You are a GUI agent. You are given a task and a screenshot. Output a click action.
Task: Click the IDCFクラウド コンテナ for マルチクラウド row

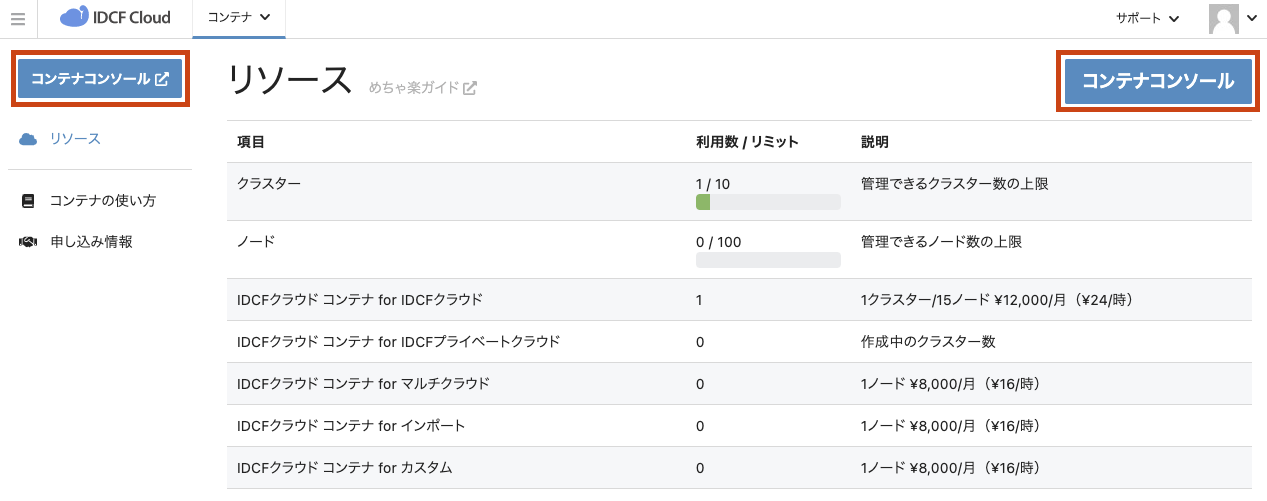(362, 384)
